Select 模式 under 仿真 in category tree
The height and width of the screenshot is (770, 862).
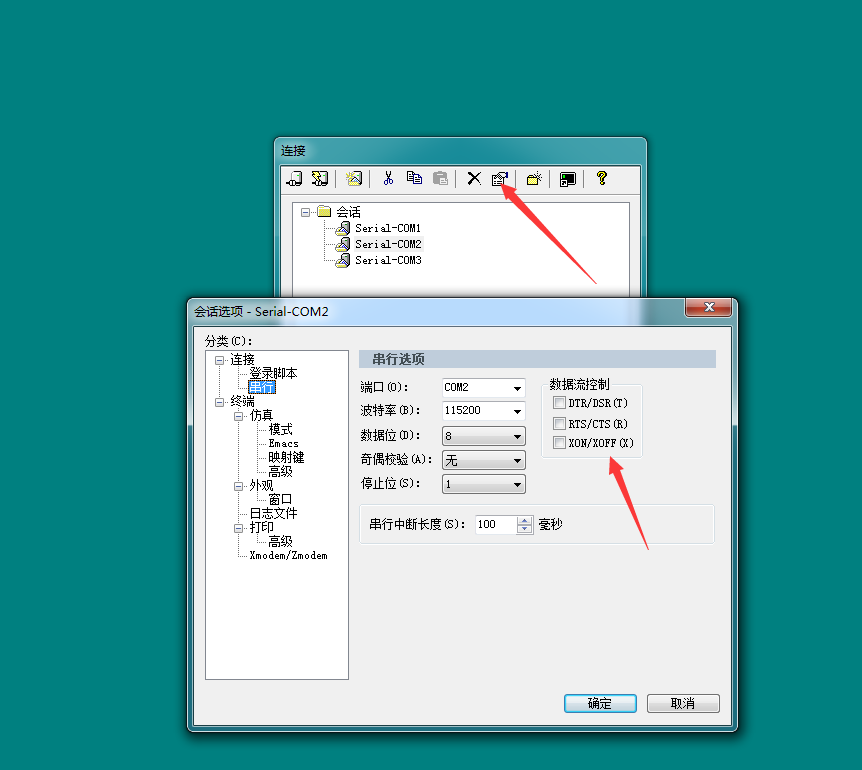[x=280, y=429]
